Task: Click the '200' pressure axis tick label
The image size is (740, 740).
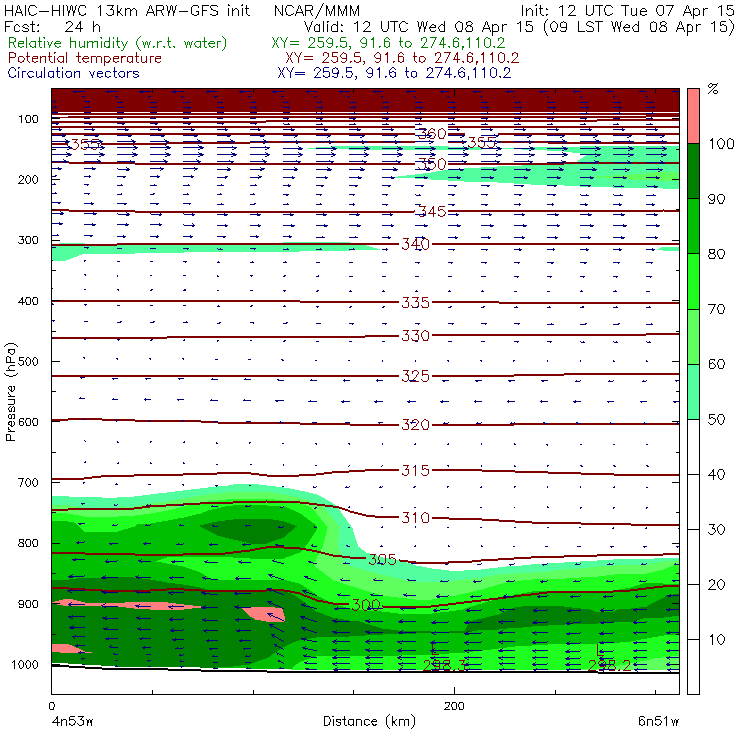Action: [x=28, y=179]
